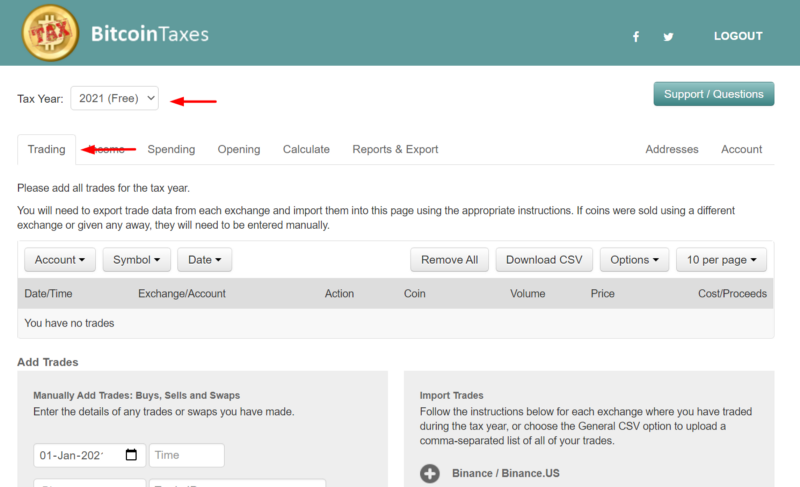800x487 pixels.
Task: Open the Account filter dropdown
Action: point(60,260)
